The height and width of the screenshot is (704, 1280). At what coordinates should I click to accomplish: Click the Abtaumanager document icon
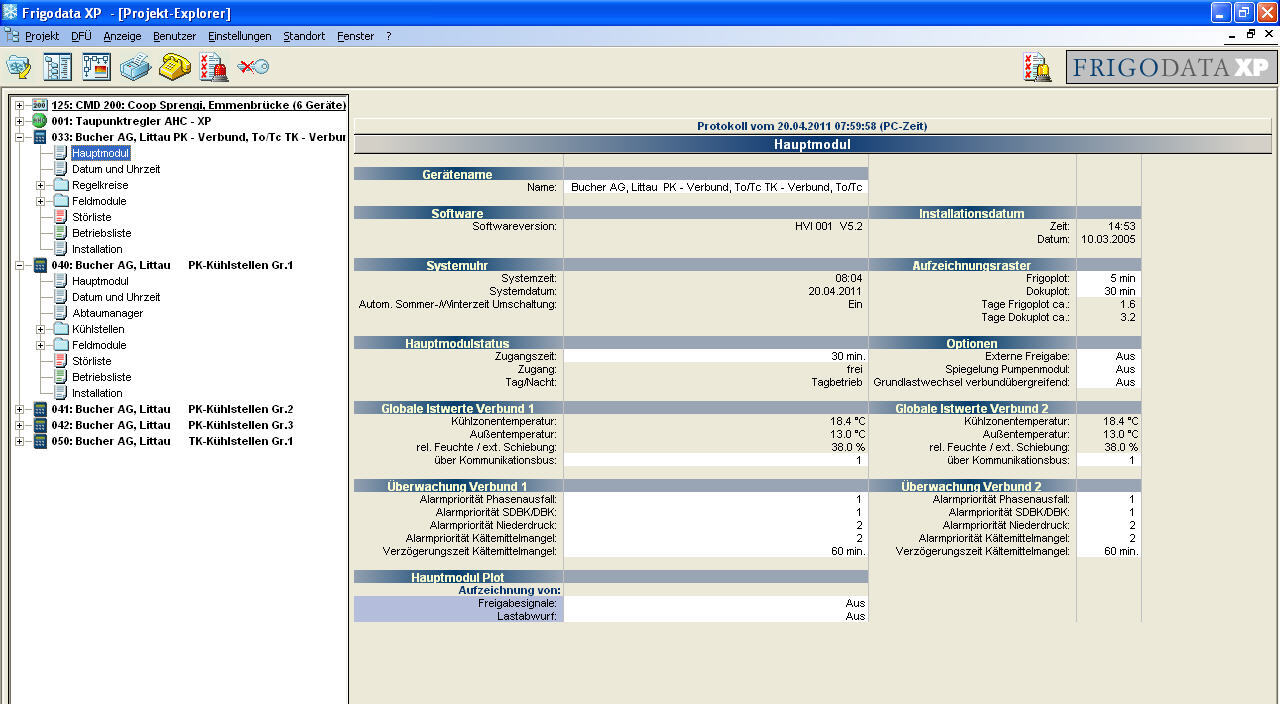pos(60,313)
